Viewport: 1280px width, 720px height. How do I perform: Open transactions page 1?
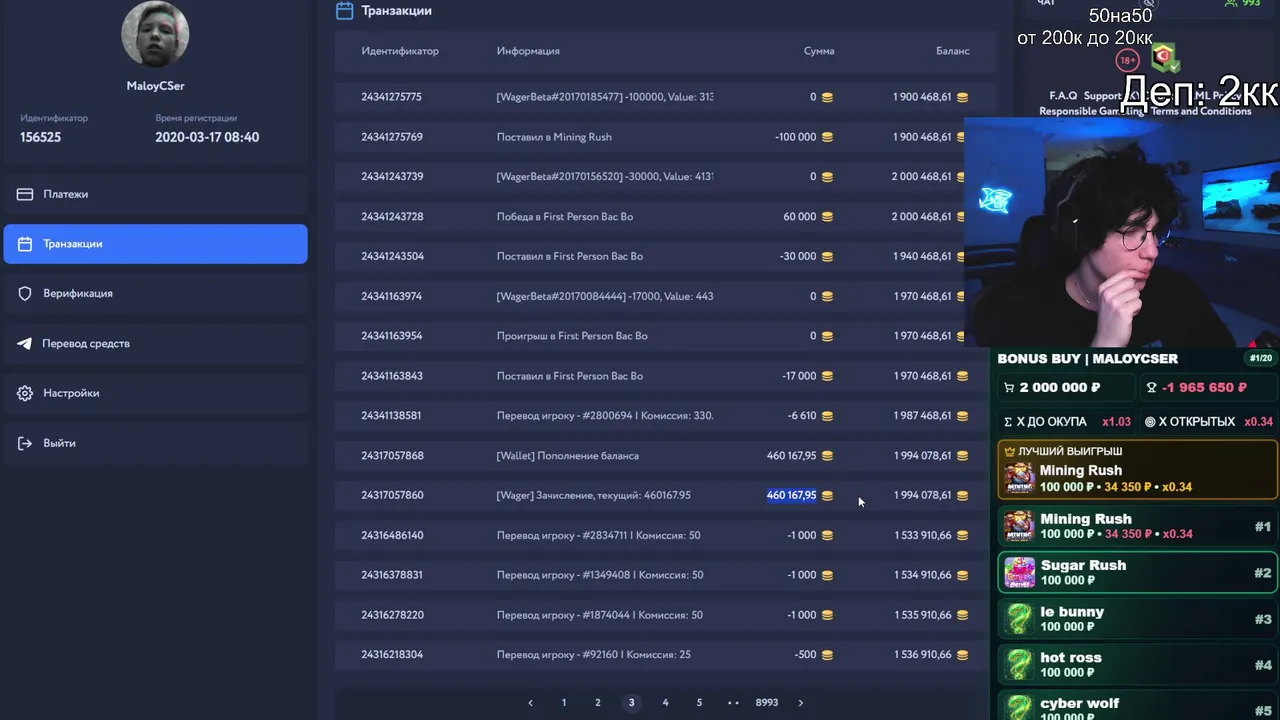[564, 703]
